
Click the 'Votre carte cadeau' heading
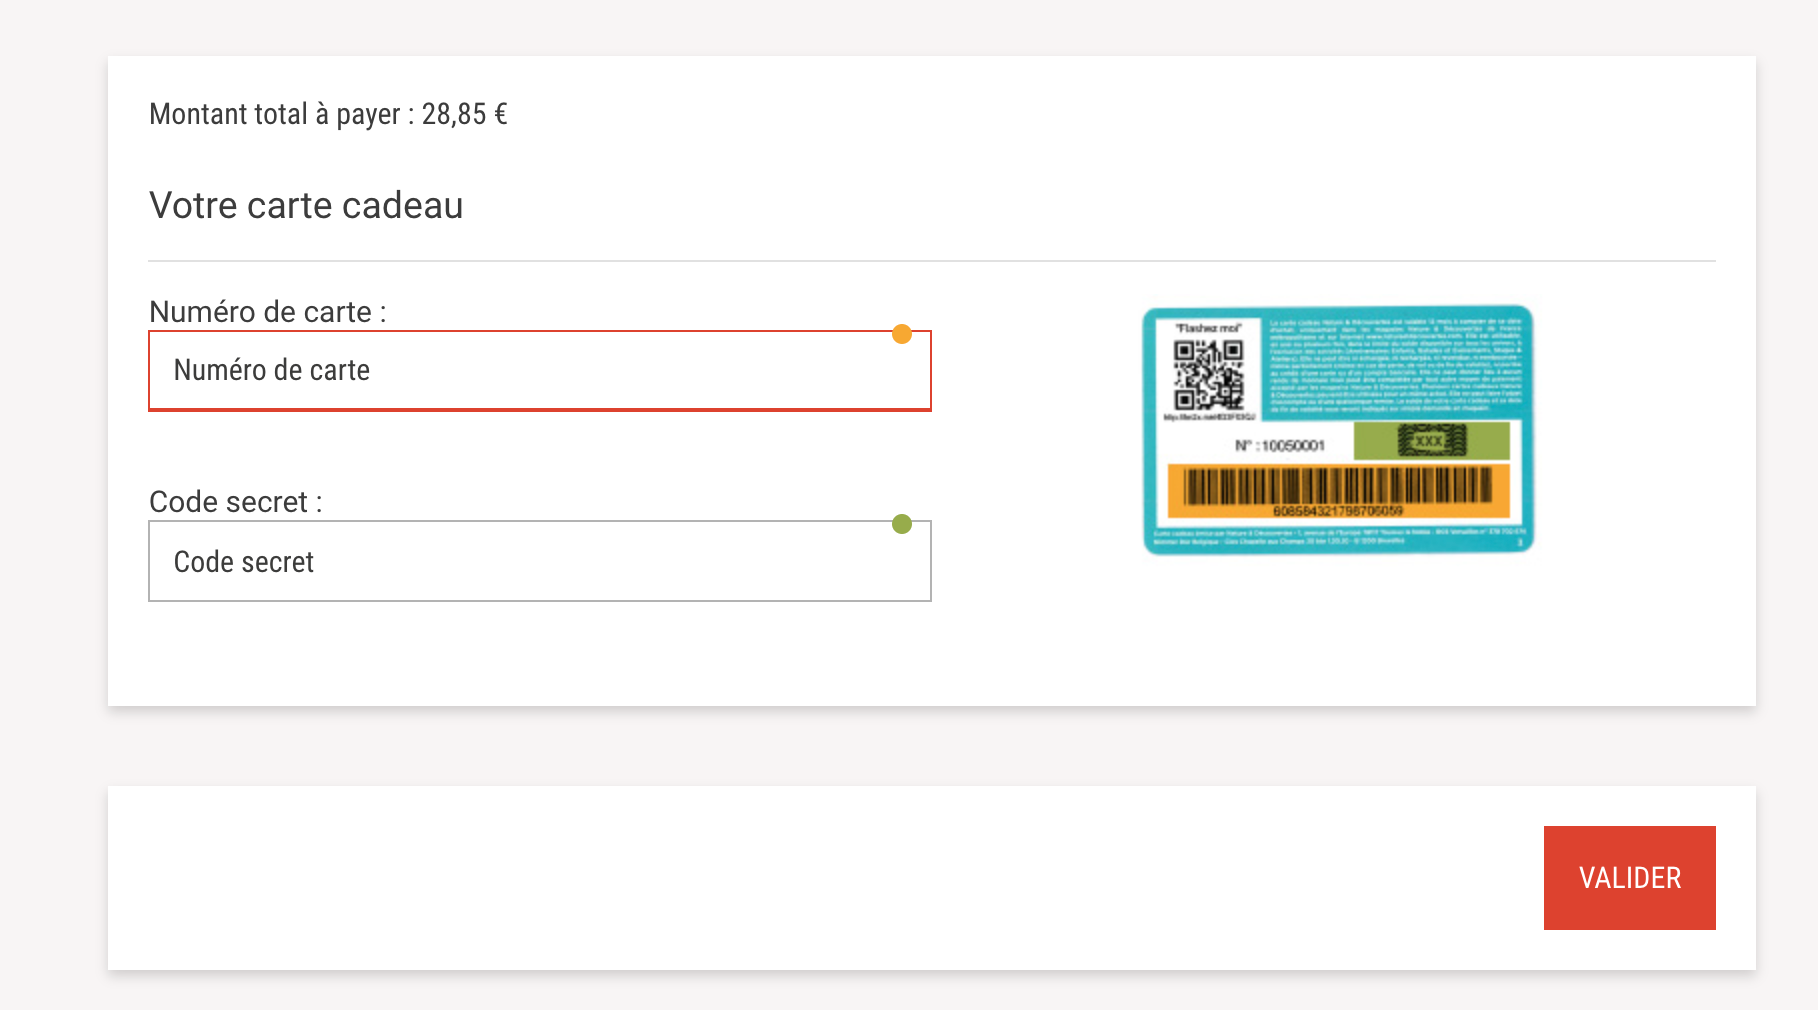point(306,205)
